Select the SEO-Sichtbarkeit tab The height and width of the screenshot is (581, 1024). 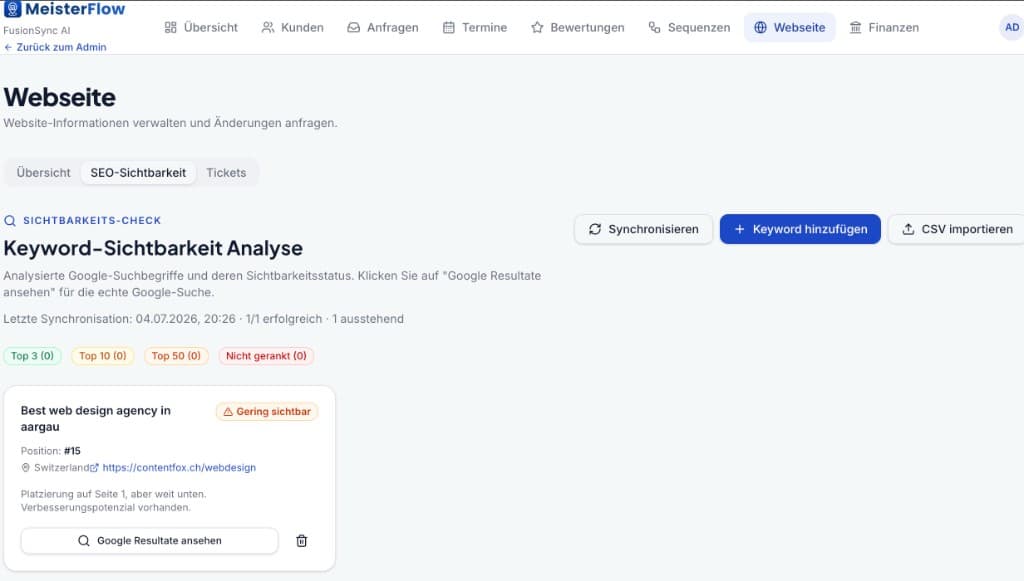click(138, 172)
